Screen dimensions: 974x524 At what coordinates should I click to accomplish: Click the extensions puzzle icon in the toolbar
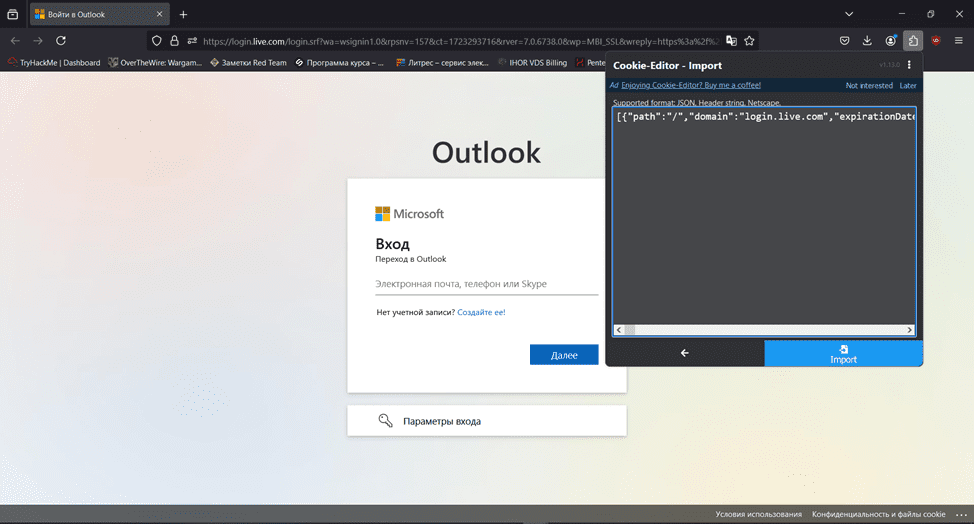pos(912,41)
